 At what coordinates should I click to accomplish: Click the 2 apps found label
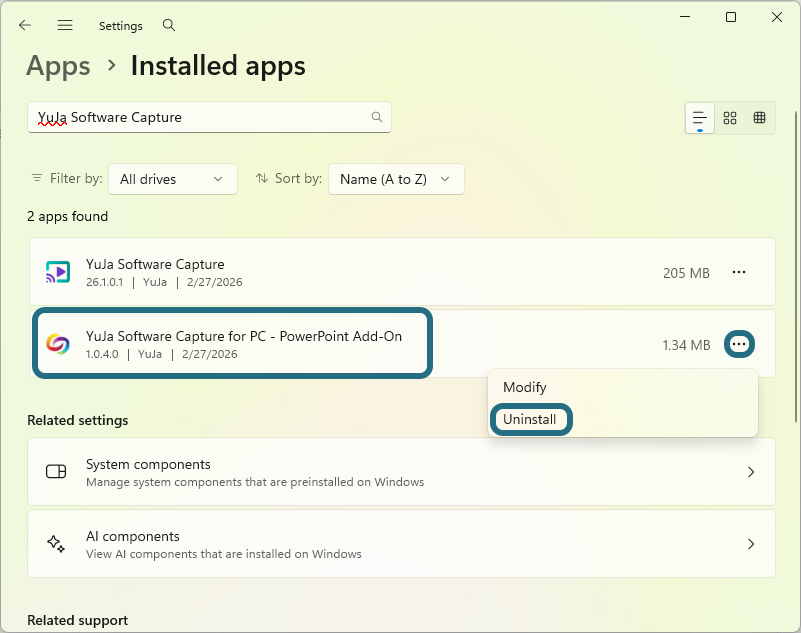point(67,217)
